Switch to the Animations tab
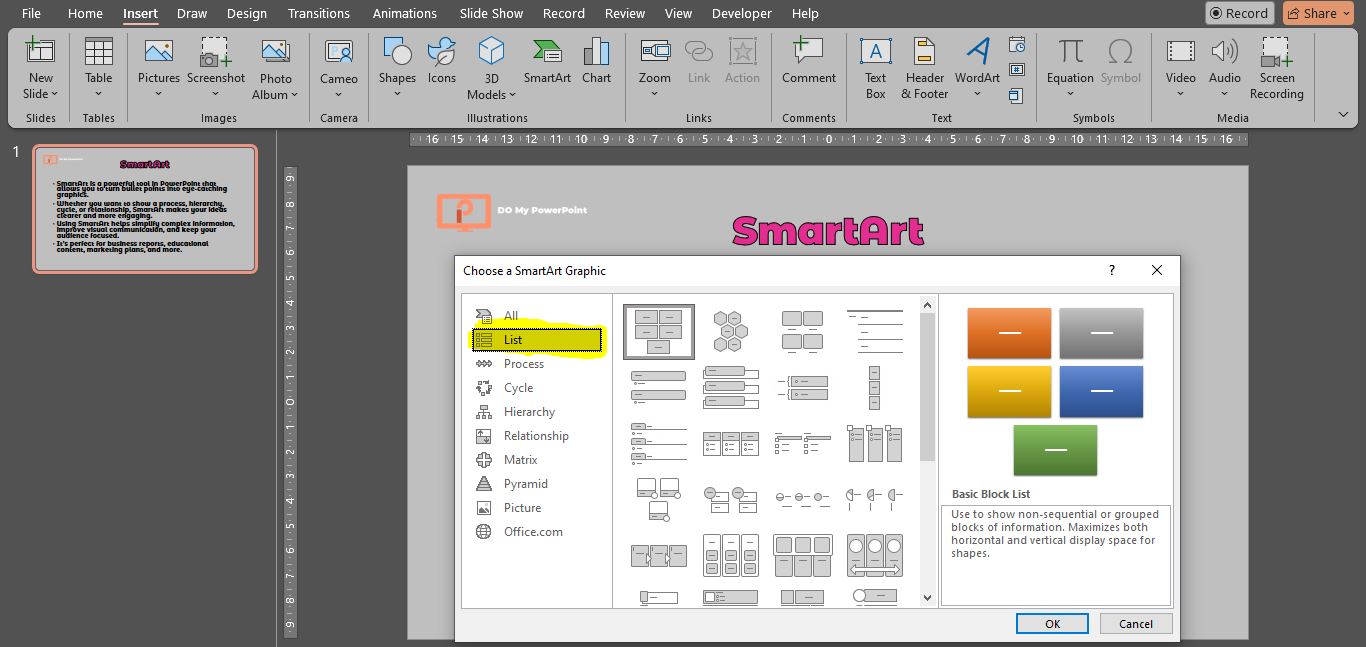The image size is (1366, 647). (x=404, y=13)
